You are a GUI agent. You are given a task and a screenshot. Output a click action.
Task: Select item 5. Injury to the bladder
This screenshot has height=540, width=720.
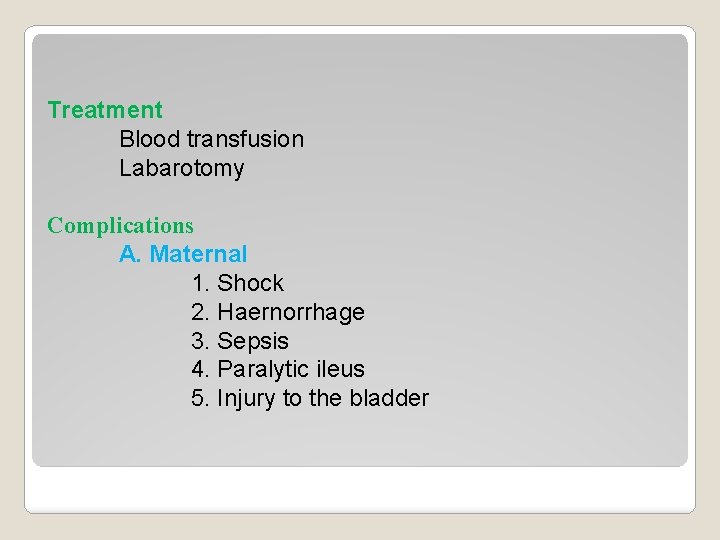[x=310, y=398]
